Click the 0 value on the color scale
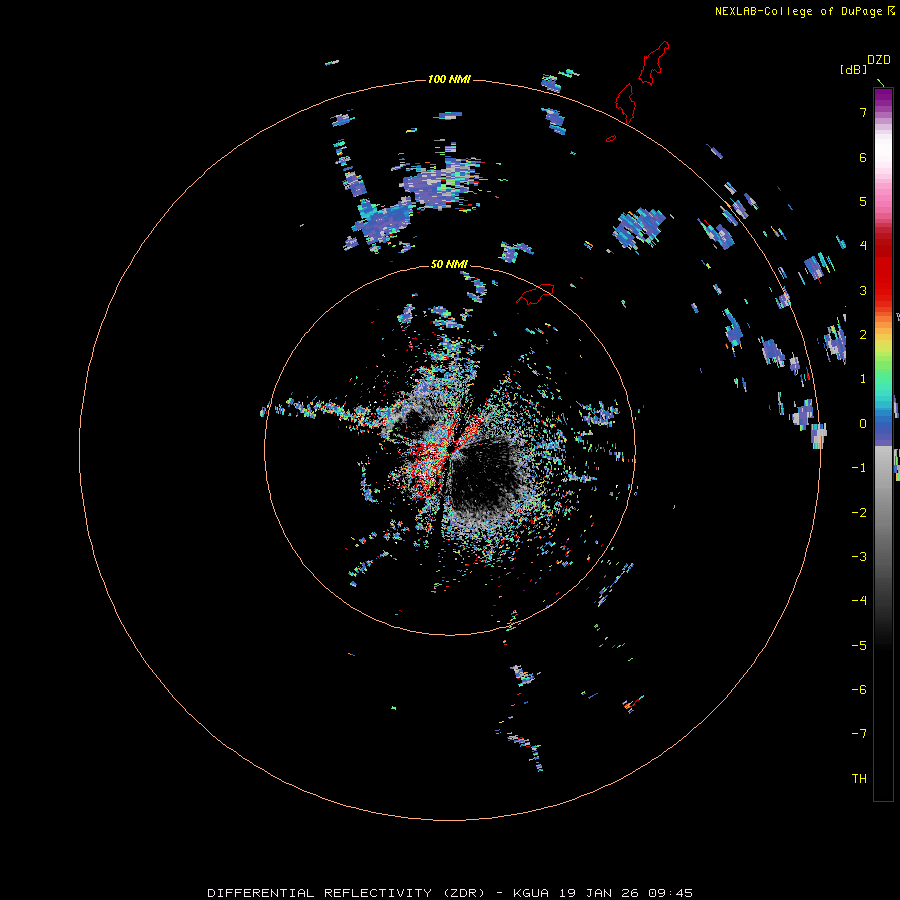This screenshot has width=900, height=900. (x=863, y=424)
